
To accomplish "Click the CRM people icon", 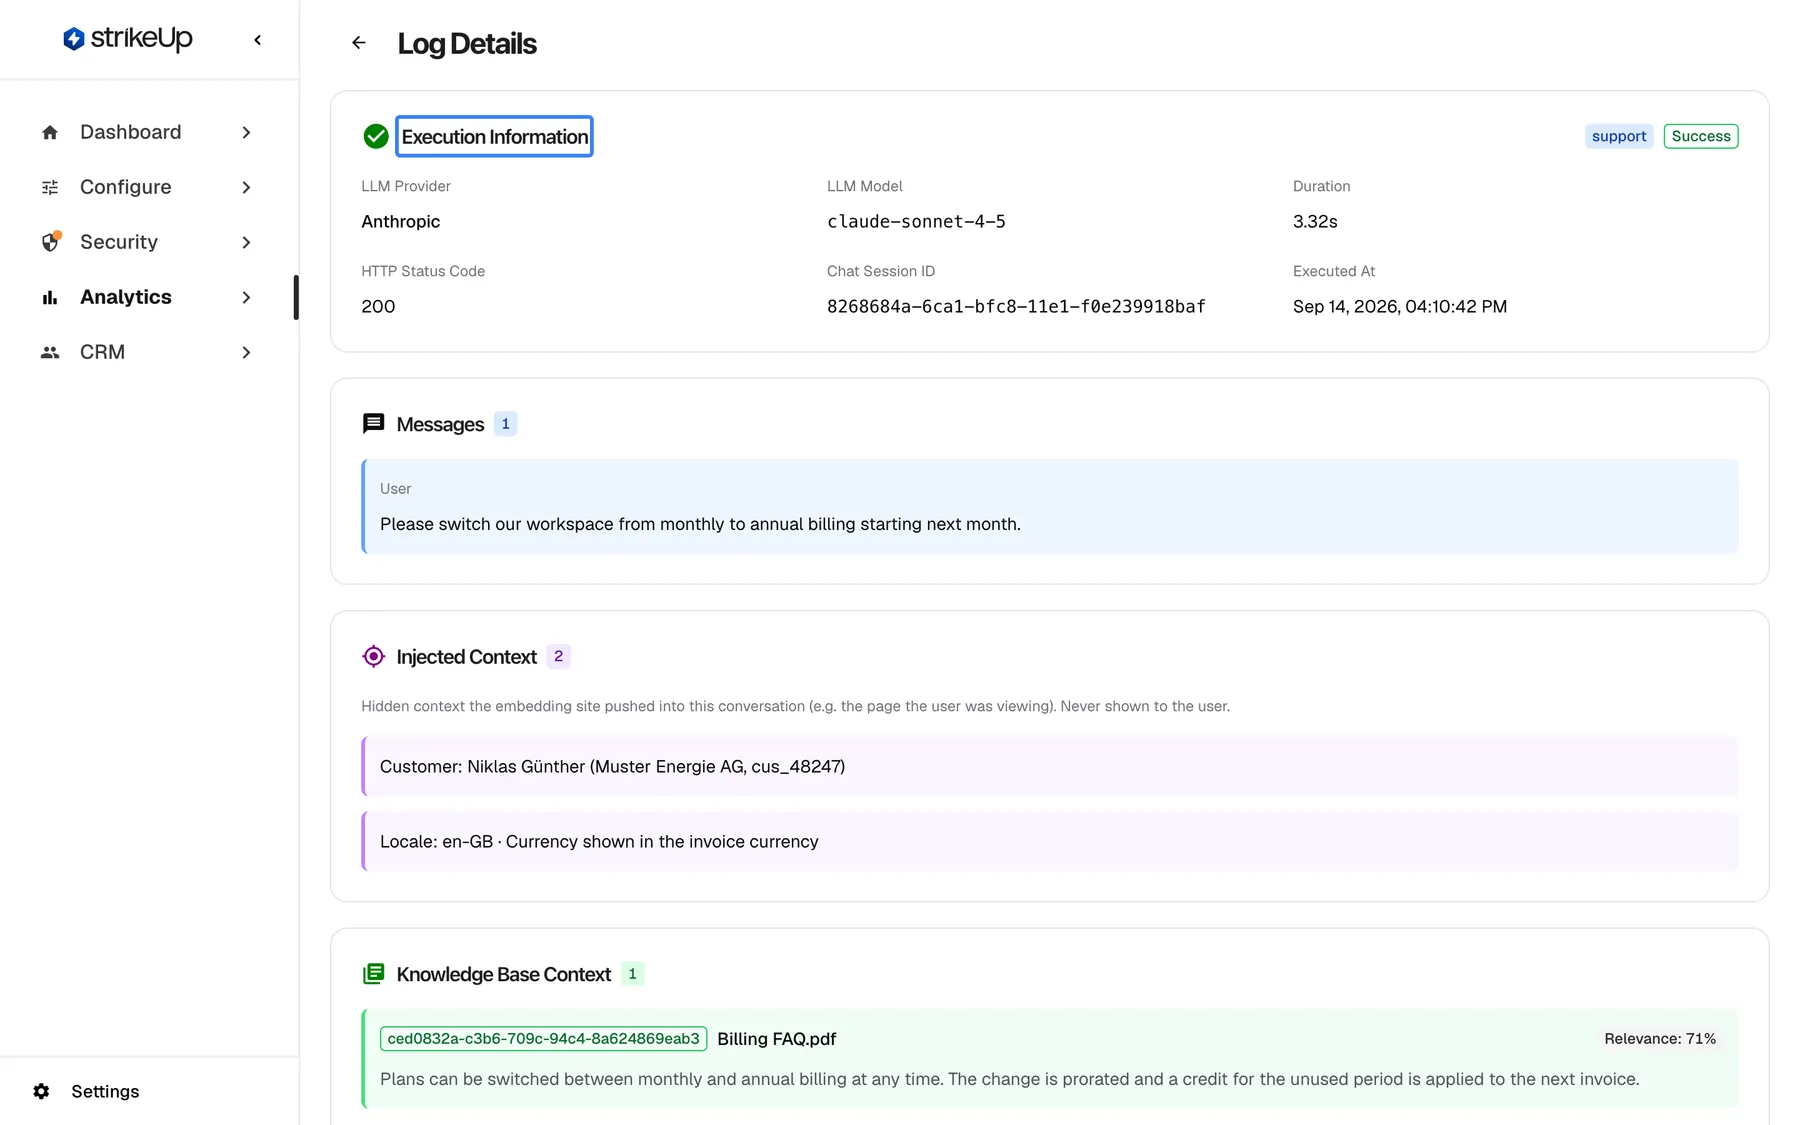I will (x=50, y=352).
